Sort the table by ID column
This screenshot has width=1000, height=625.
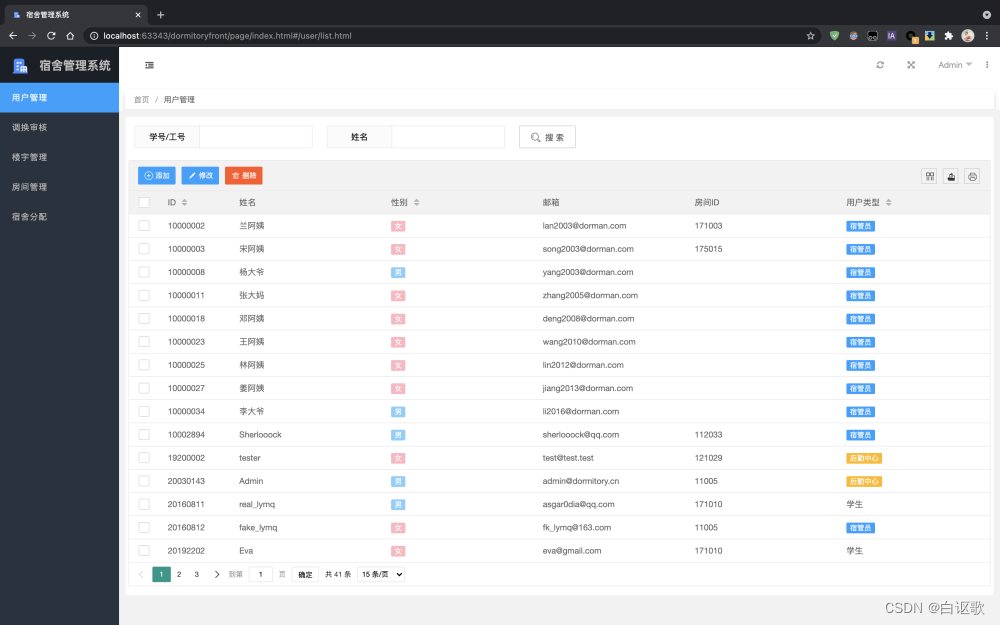pos(184,201)
